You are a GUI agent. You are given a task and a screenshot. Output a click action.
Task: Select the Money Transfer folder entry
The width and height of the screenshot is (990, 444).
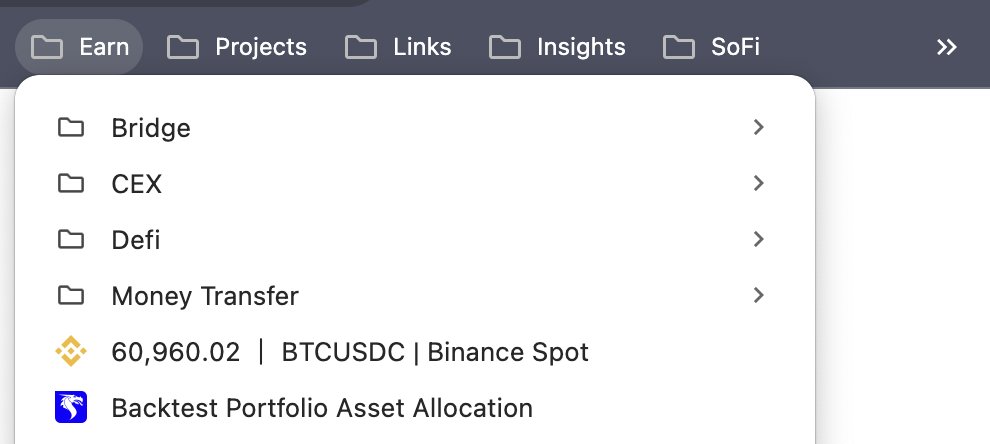pyautogui.click(x=415, y=295)
